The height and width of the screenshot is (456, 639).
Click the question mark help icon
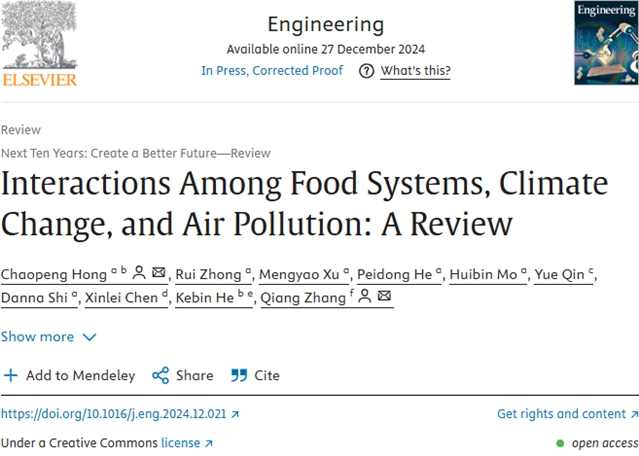point(366,71)
